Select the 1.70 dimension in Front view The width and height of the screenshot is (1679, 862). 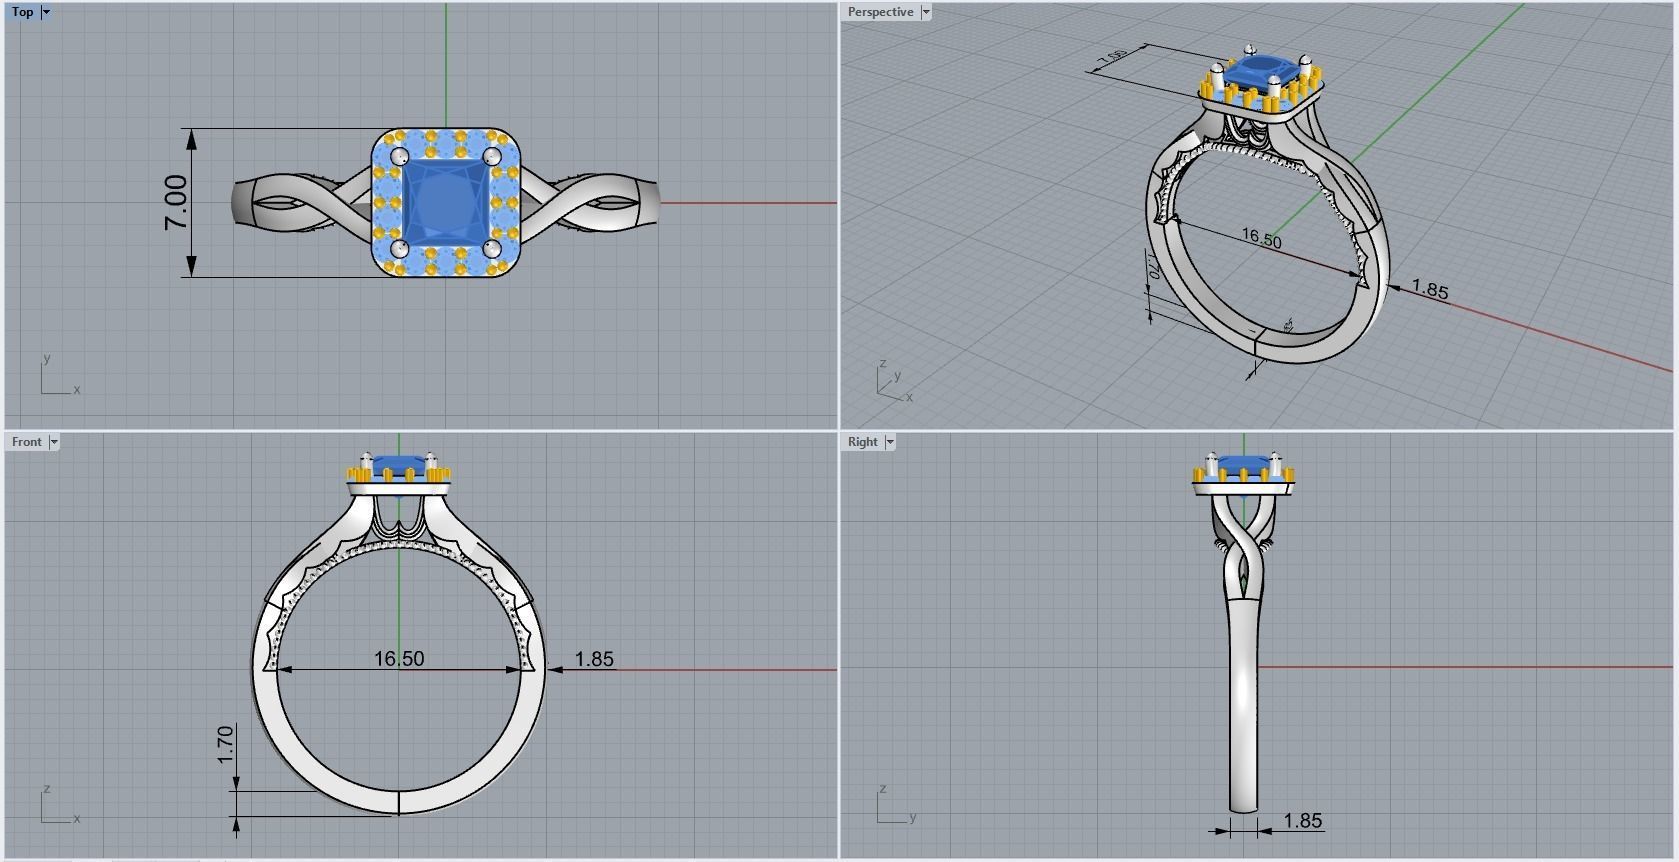(x=225, y=744)
